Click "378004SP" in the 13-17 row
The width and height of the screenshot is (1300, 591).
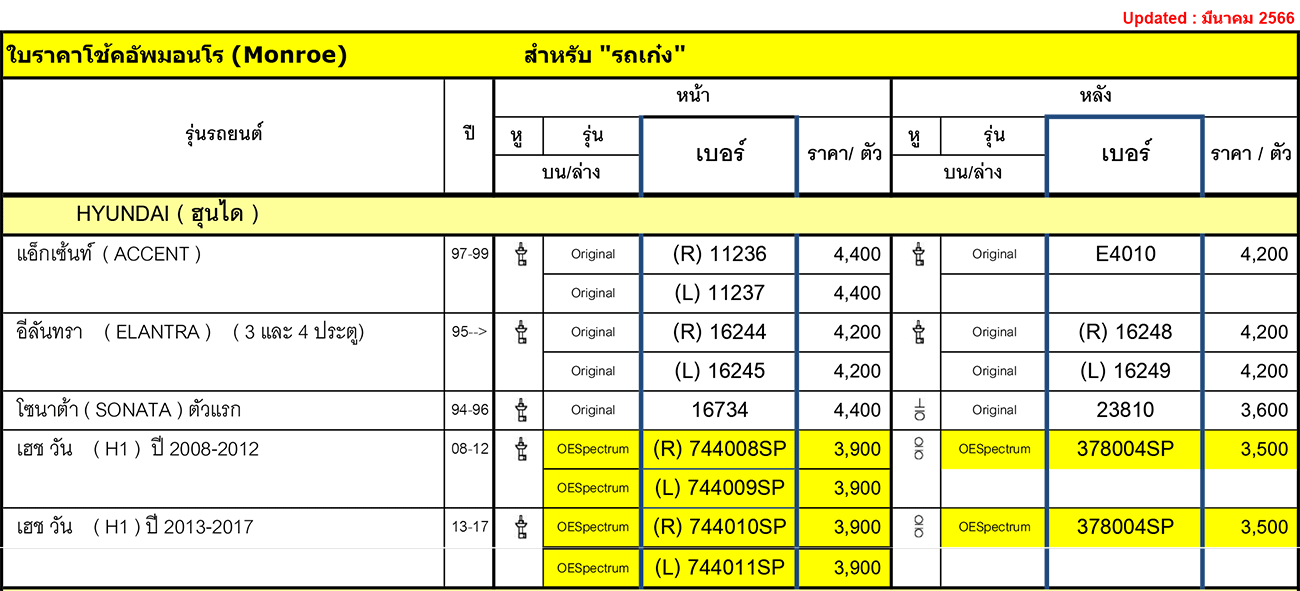pos(1125,527)
